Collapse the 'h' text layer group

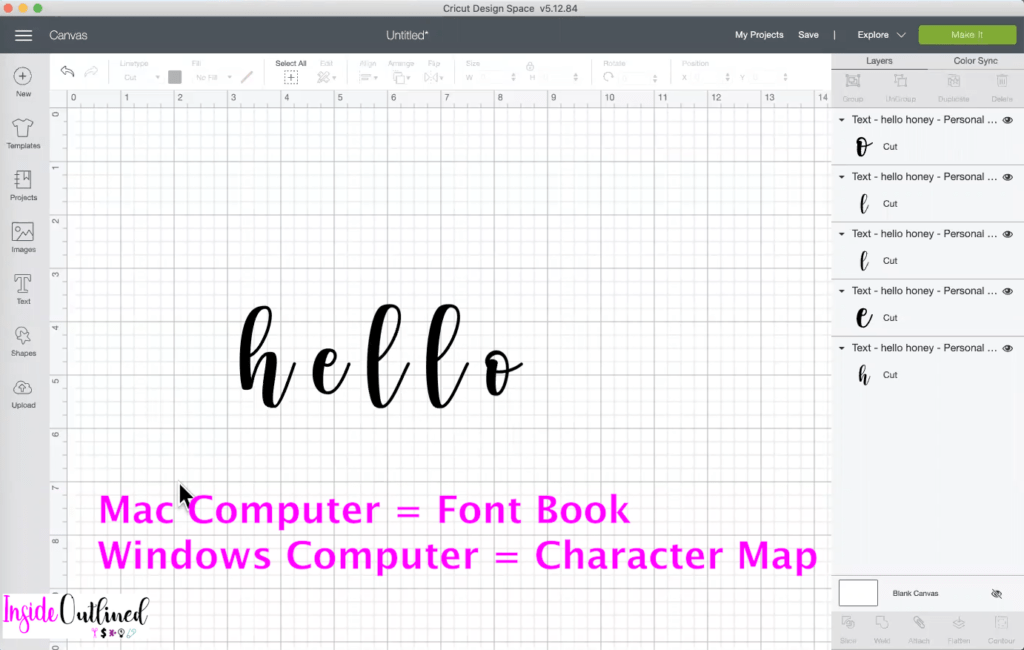[842, 348]
